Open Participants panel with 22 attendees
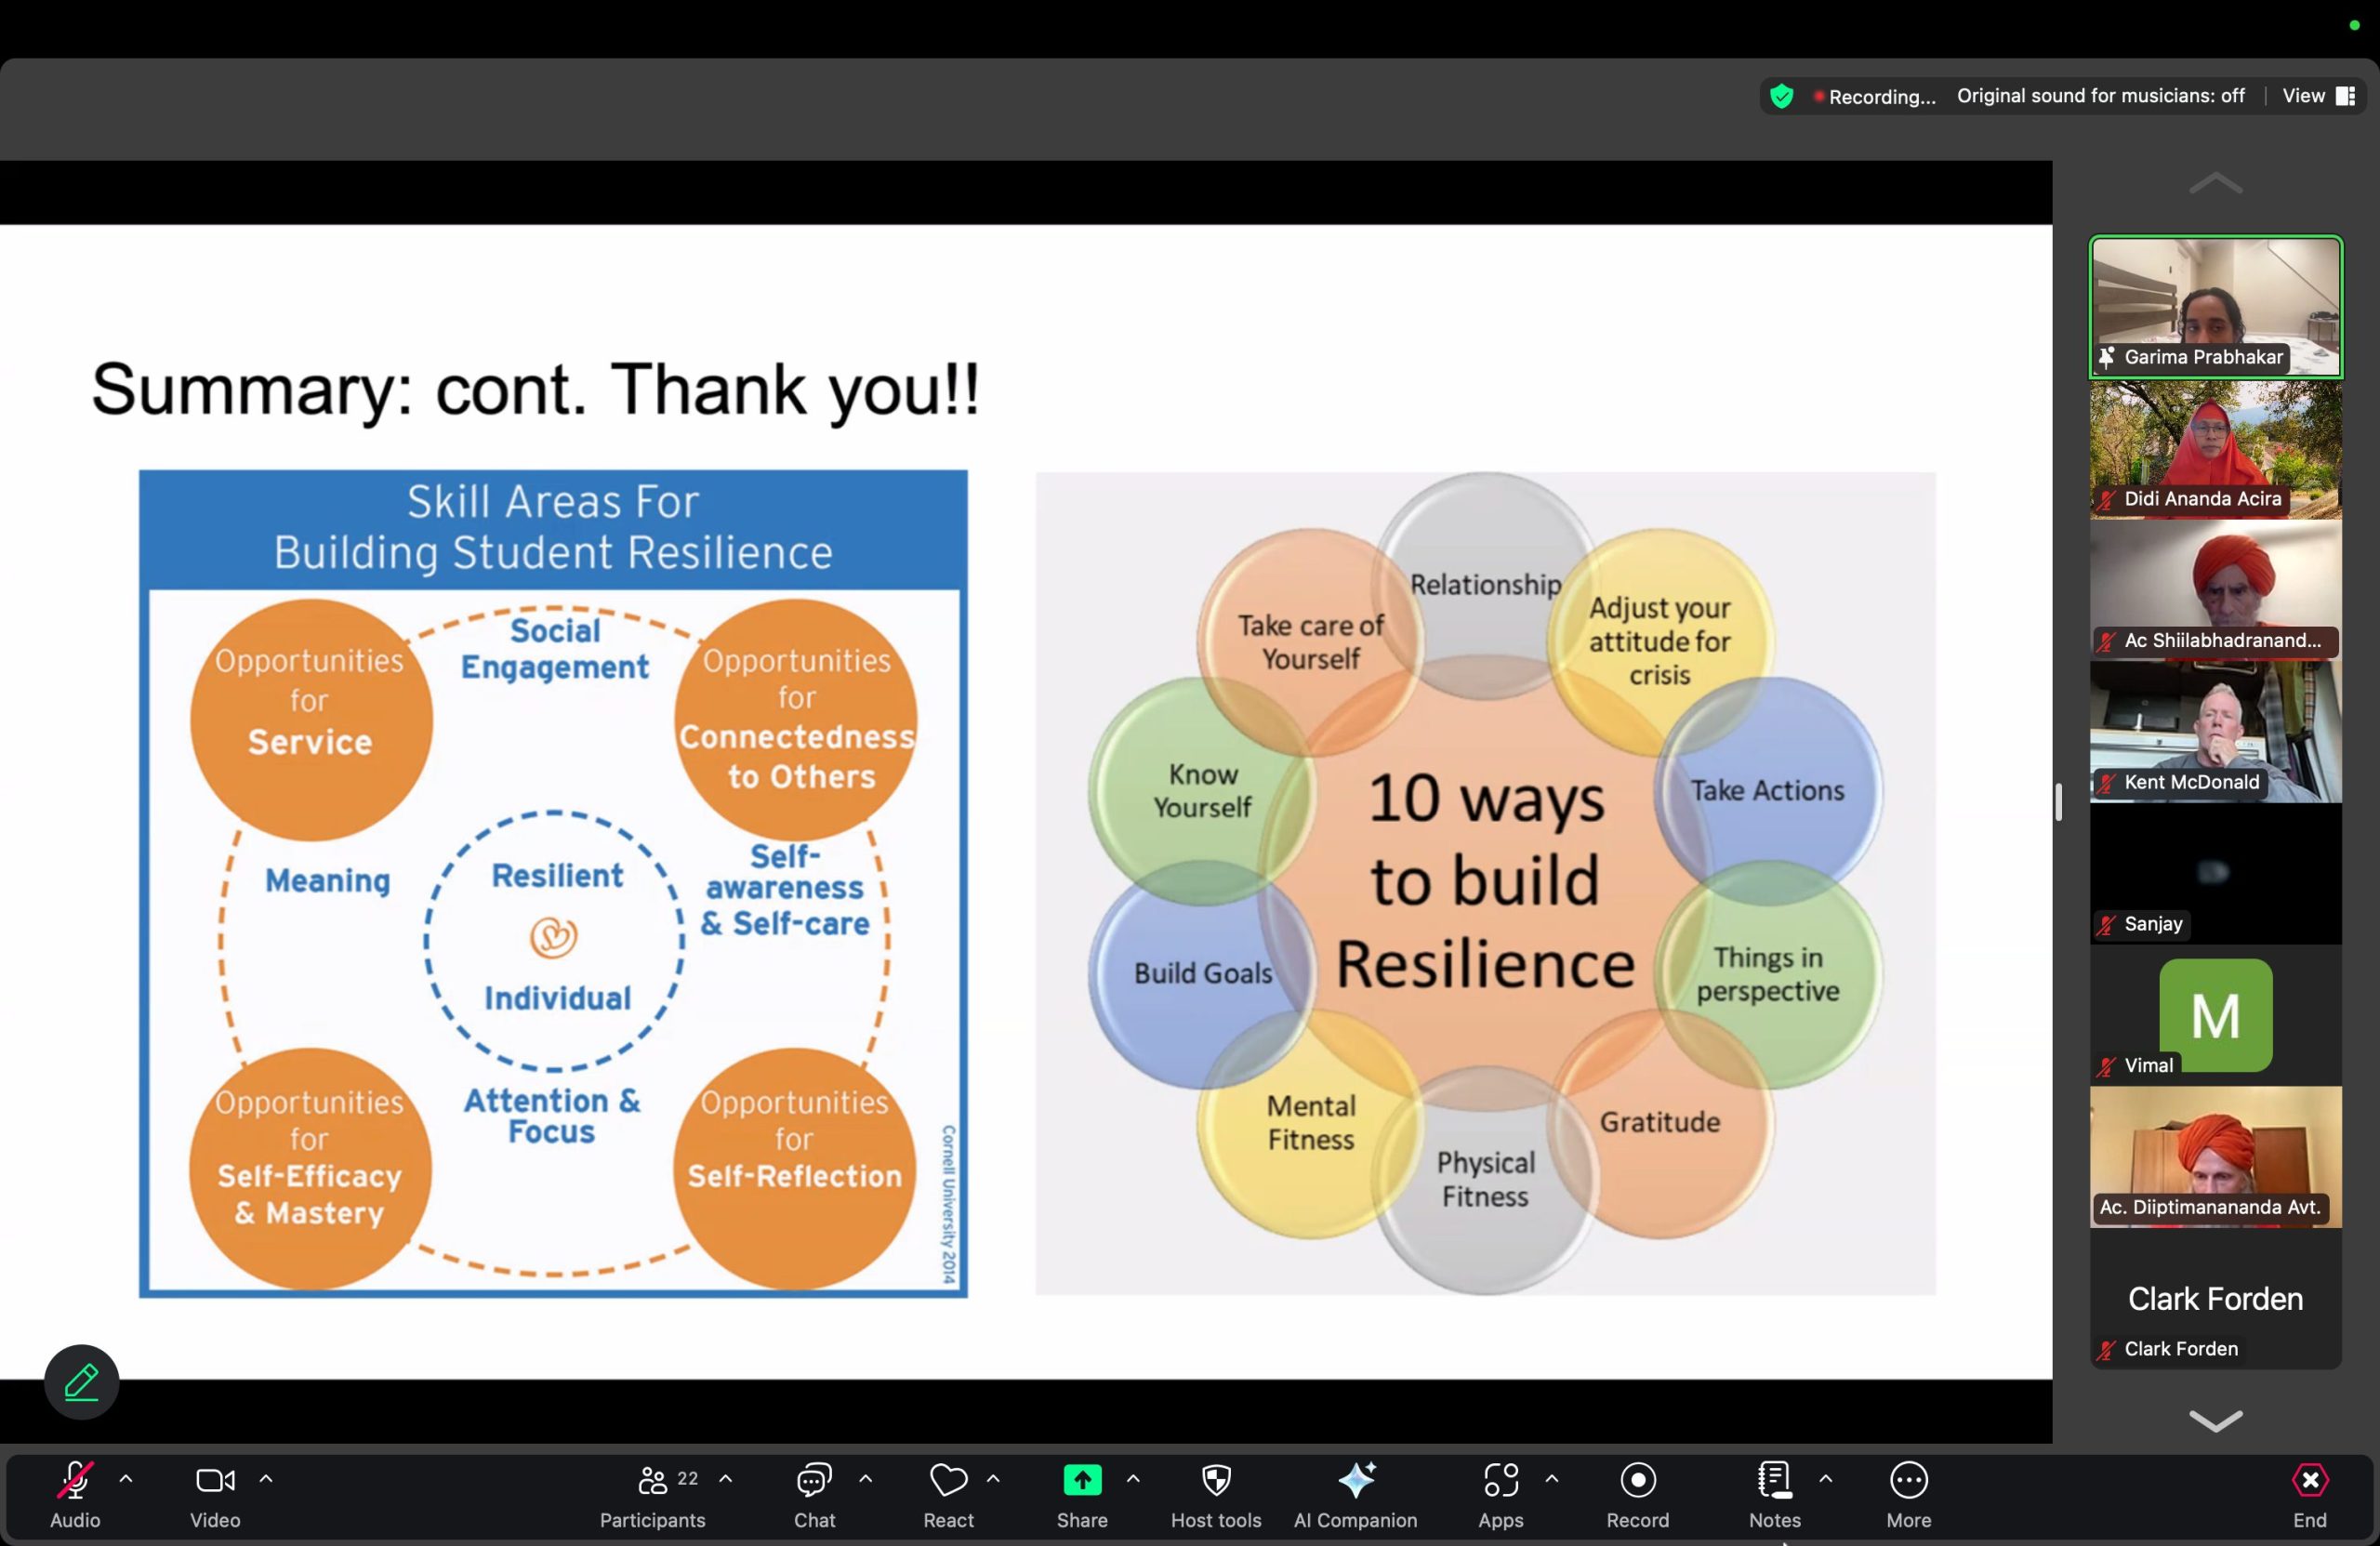This screenshot has width=2380, height=1546. [x=653, y=1481]
